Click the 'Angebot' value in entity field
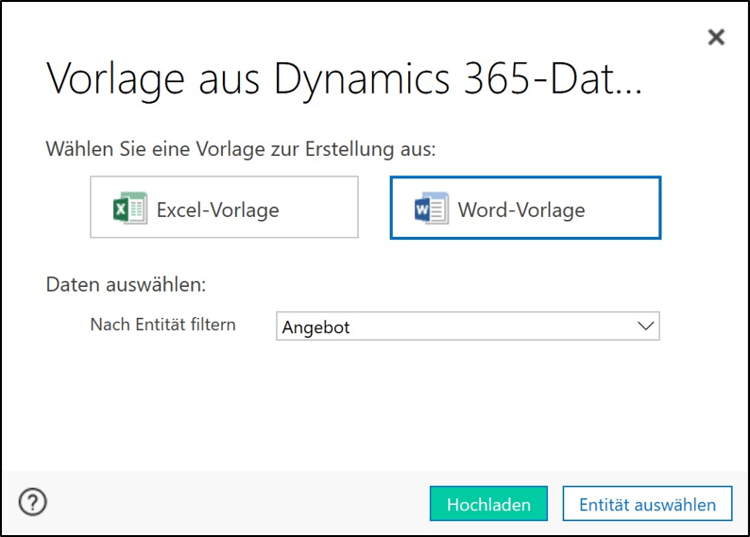This screenshot has width=750, height=537. point(316,327)
